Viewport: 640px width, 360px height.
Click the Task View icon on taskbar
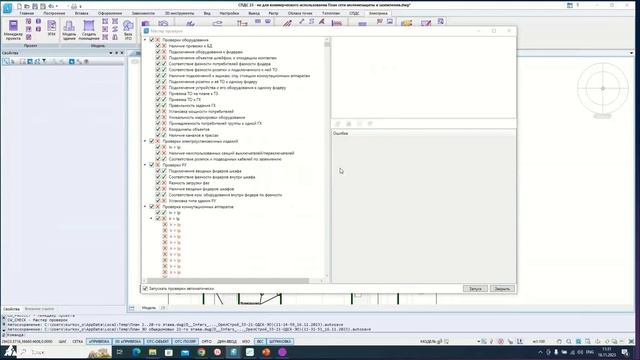120,352
